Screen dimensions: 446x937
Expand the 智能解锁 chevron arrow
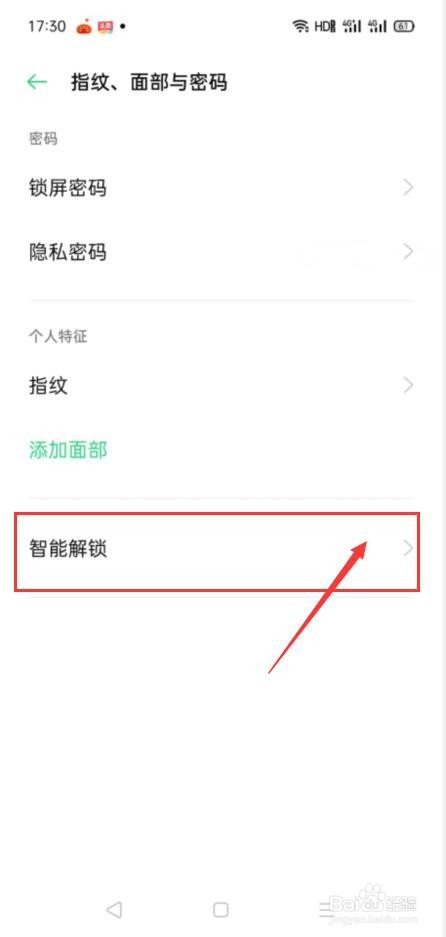pyautogui.click(x=408, y=548)
